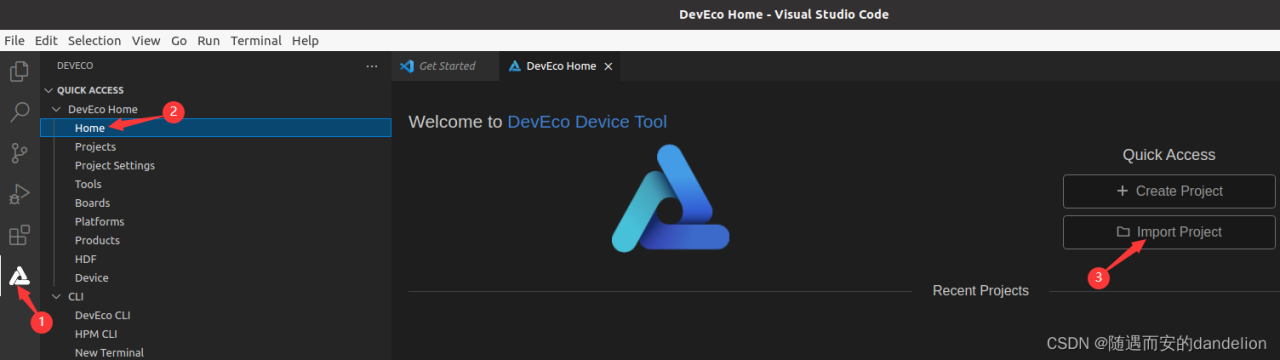Switch to the Get Started tab
This screenshot has height=360, width=1280.
(x=437, y=66)
